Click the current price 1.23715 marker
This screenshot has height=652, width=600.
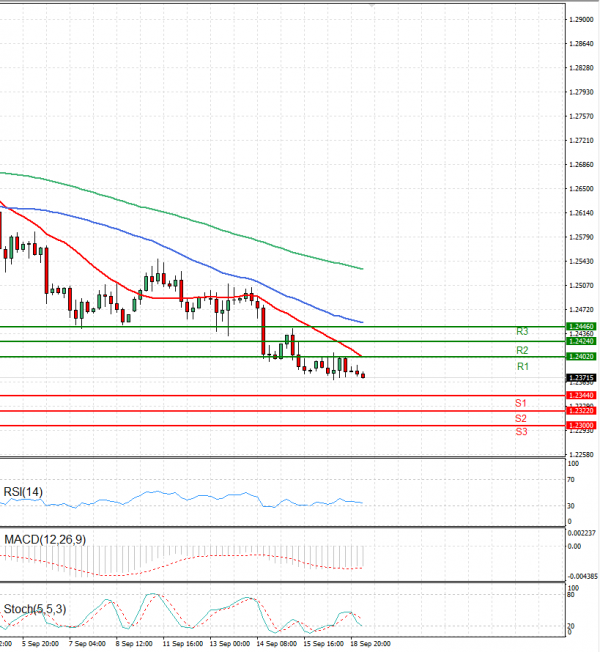click(x=581, y=377)
